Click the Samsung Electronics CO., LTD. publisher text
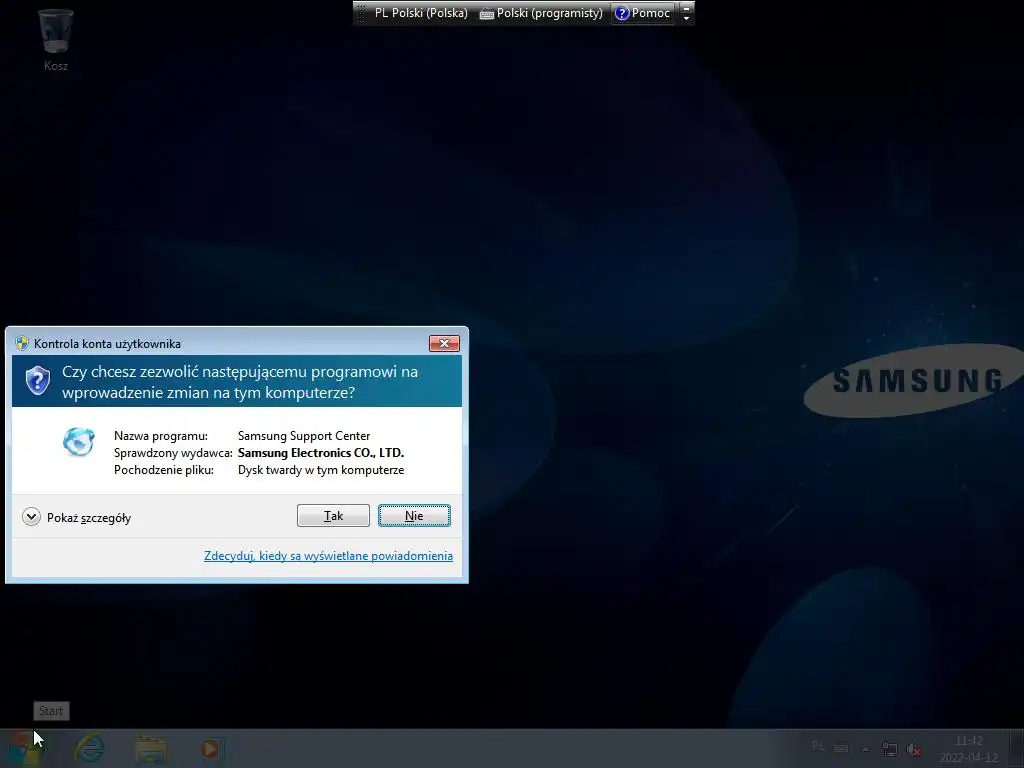Image resolution: width=1024 pixels, height=768 pixels. (321, 453)
